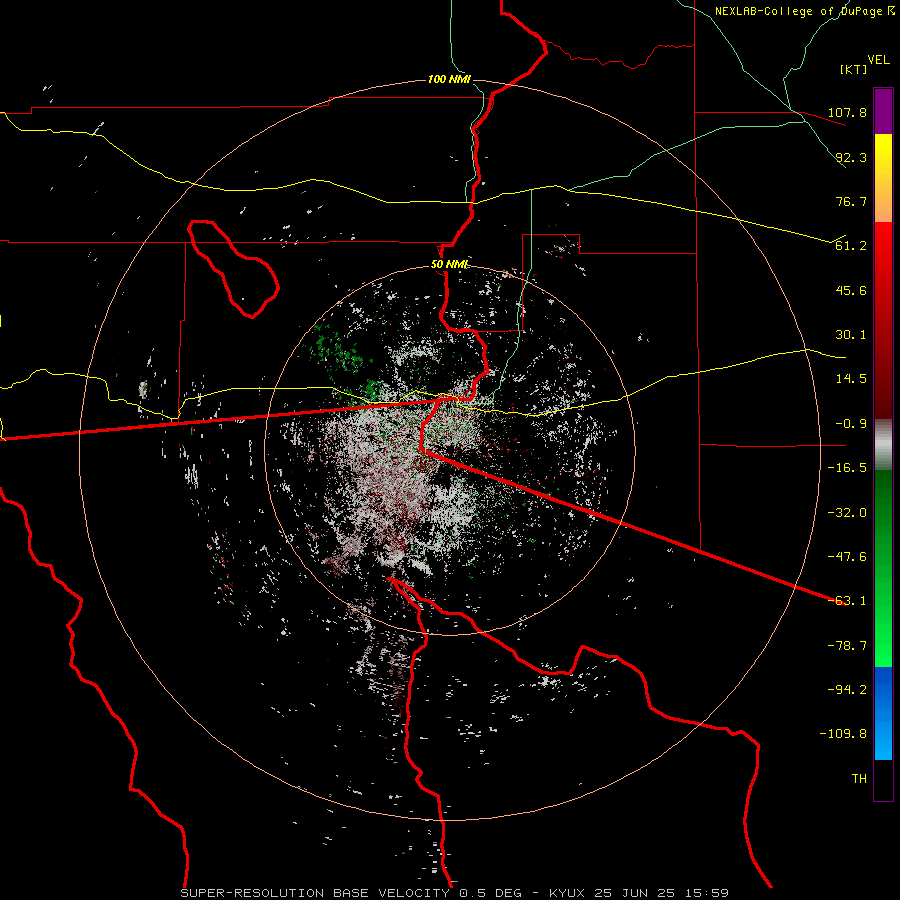Pick the green segment of the color bar
Image resolution: width=900 pixels, height=900 pixels.
(883, 568)
